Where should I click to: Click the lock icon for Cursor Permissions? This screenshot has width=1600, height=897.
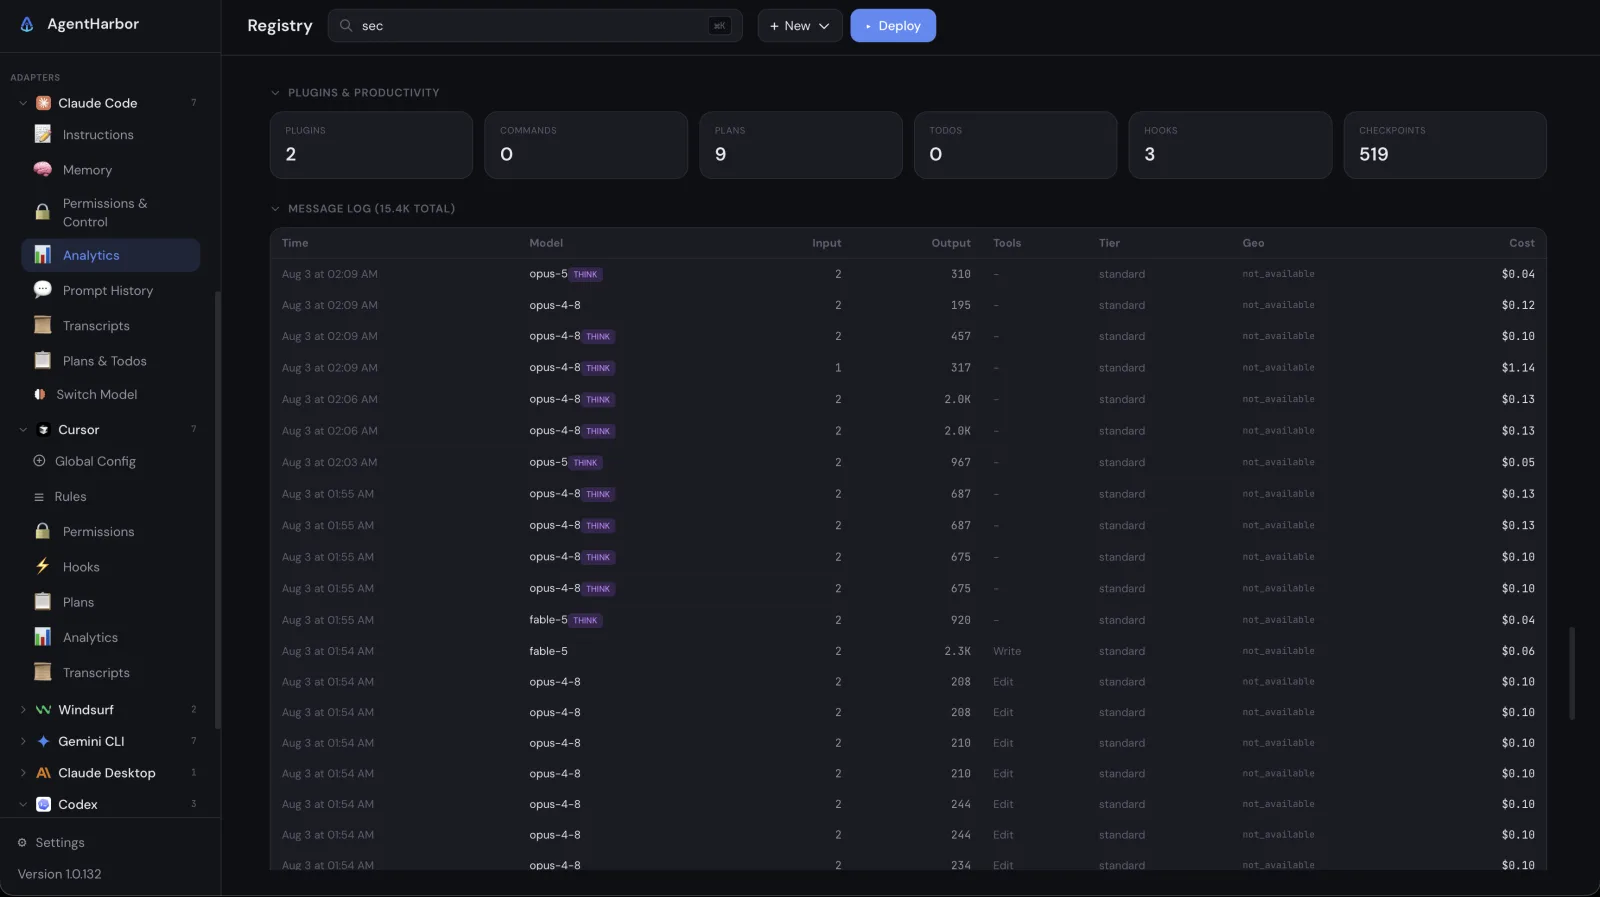pyautogui.click(x=43, y=531)
